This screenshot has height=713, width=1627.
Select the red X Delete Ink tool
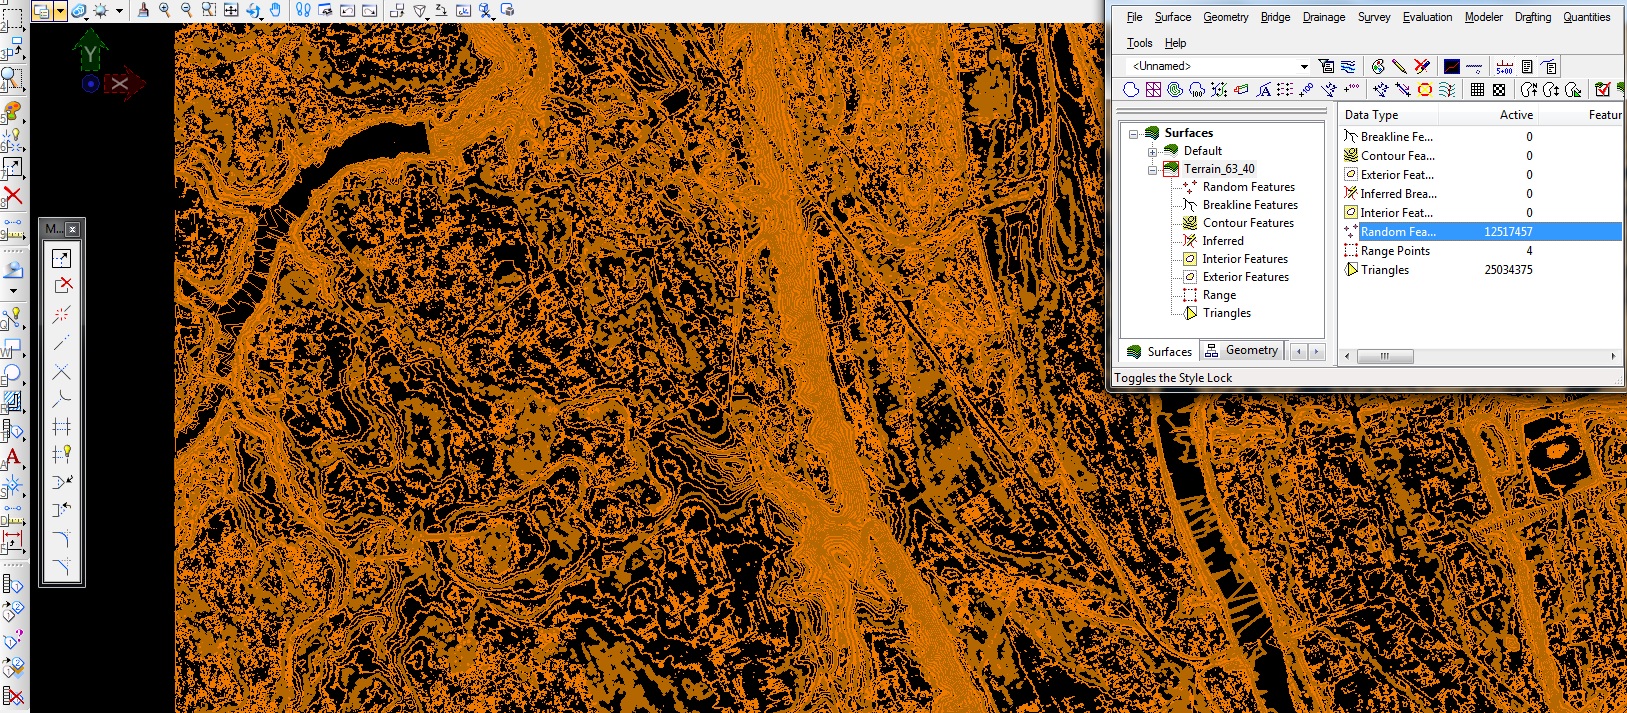click(1421, 66)
